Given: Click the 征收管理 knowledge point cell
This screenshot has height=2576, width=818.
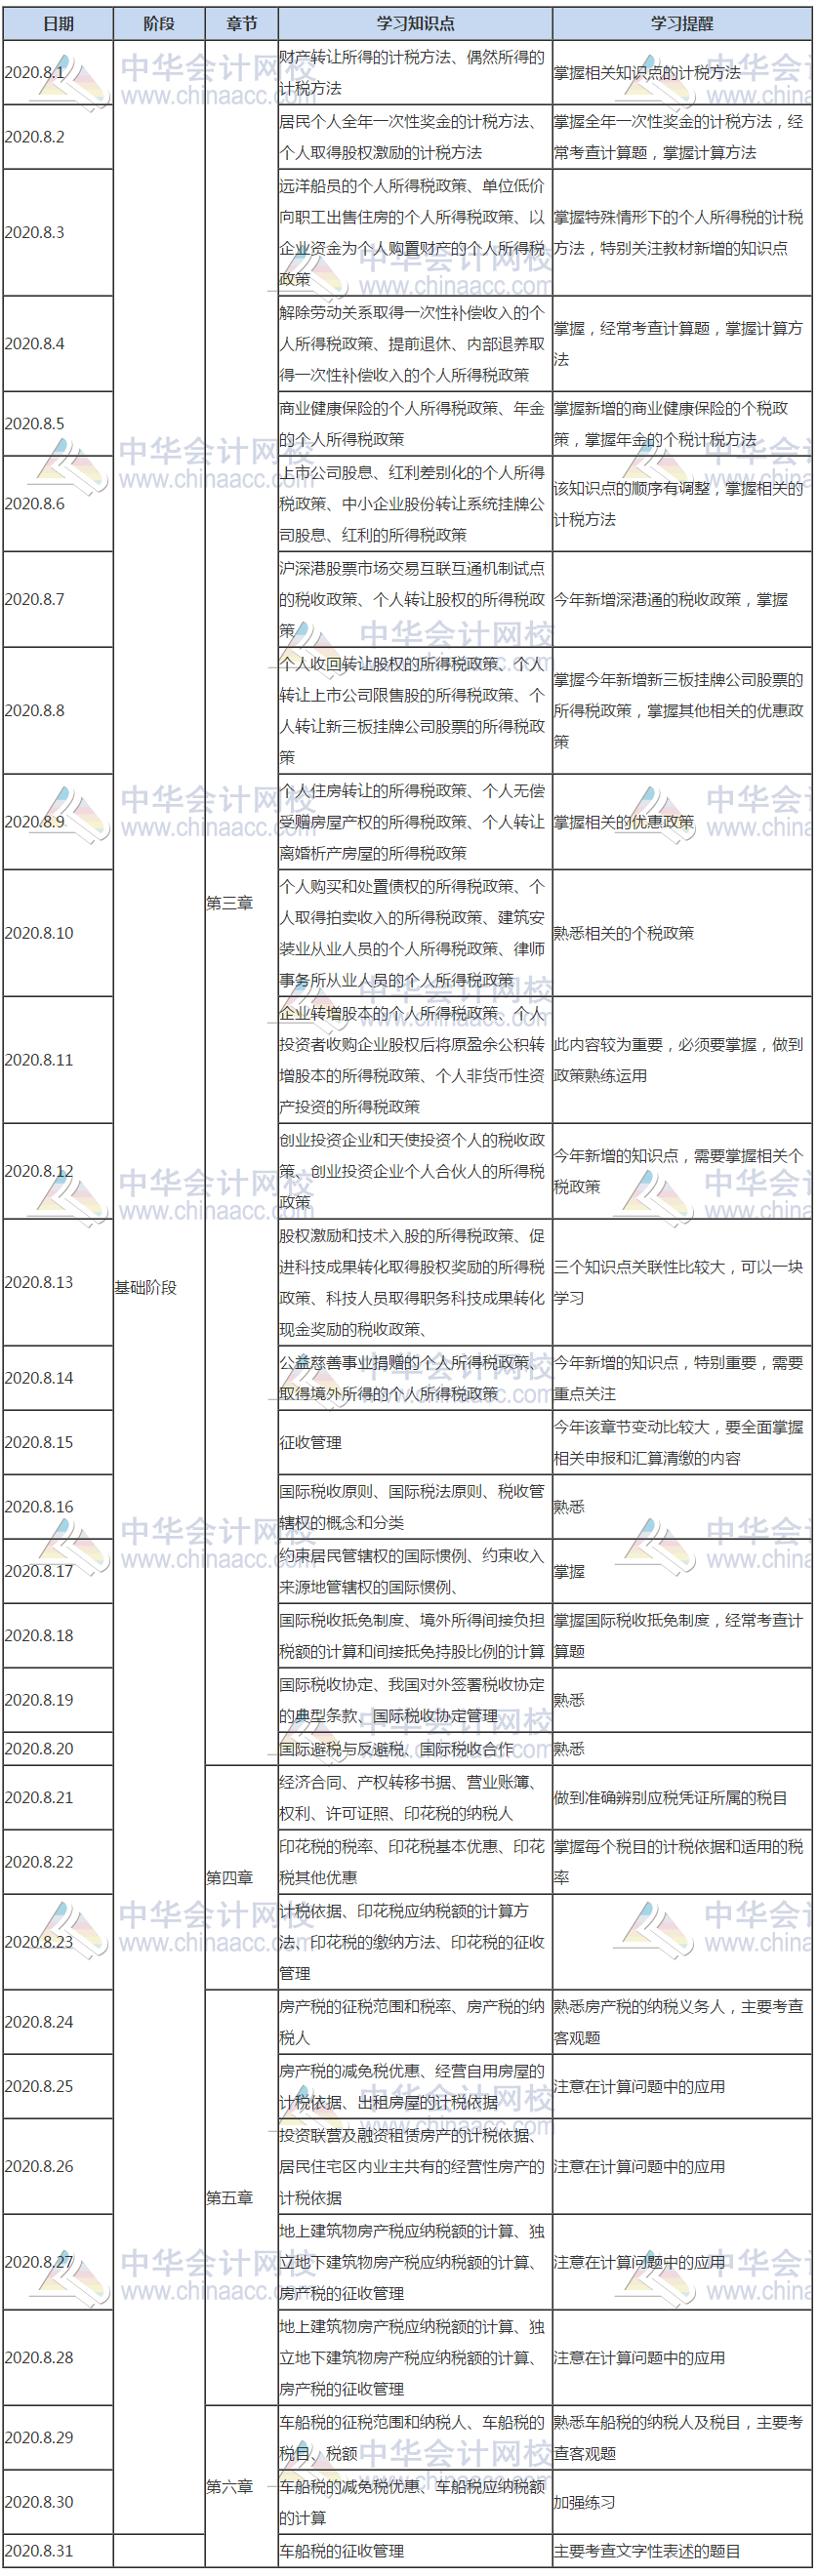Looking at the screenshot, I should pyautogui.click(x=415, y=1443).
